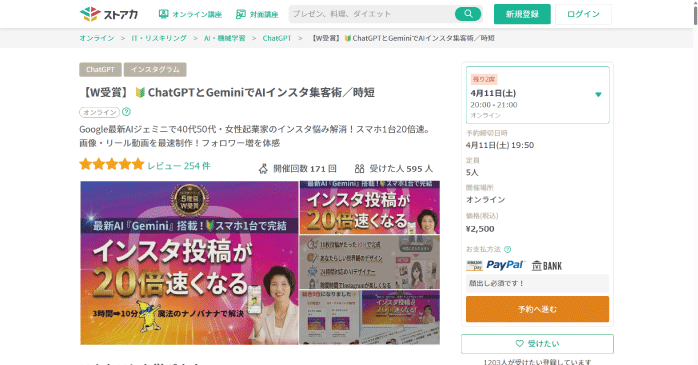
Task: Click the 4月11日(土) 19:50 deadline text
Action: click(500, 145)
